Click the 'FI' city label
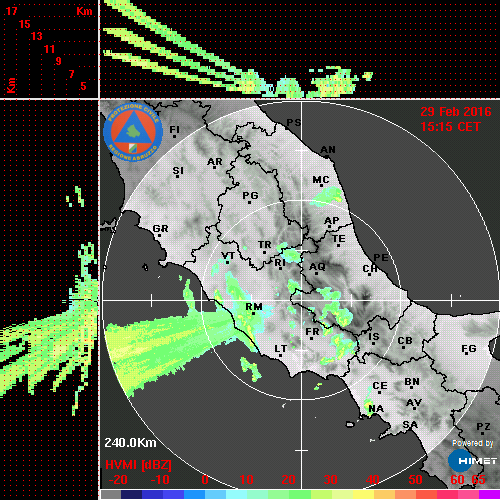Screen dimensions: 500x500 [175, 129]
